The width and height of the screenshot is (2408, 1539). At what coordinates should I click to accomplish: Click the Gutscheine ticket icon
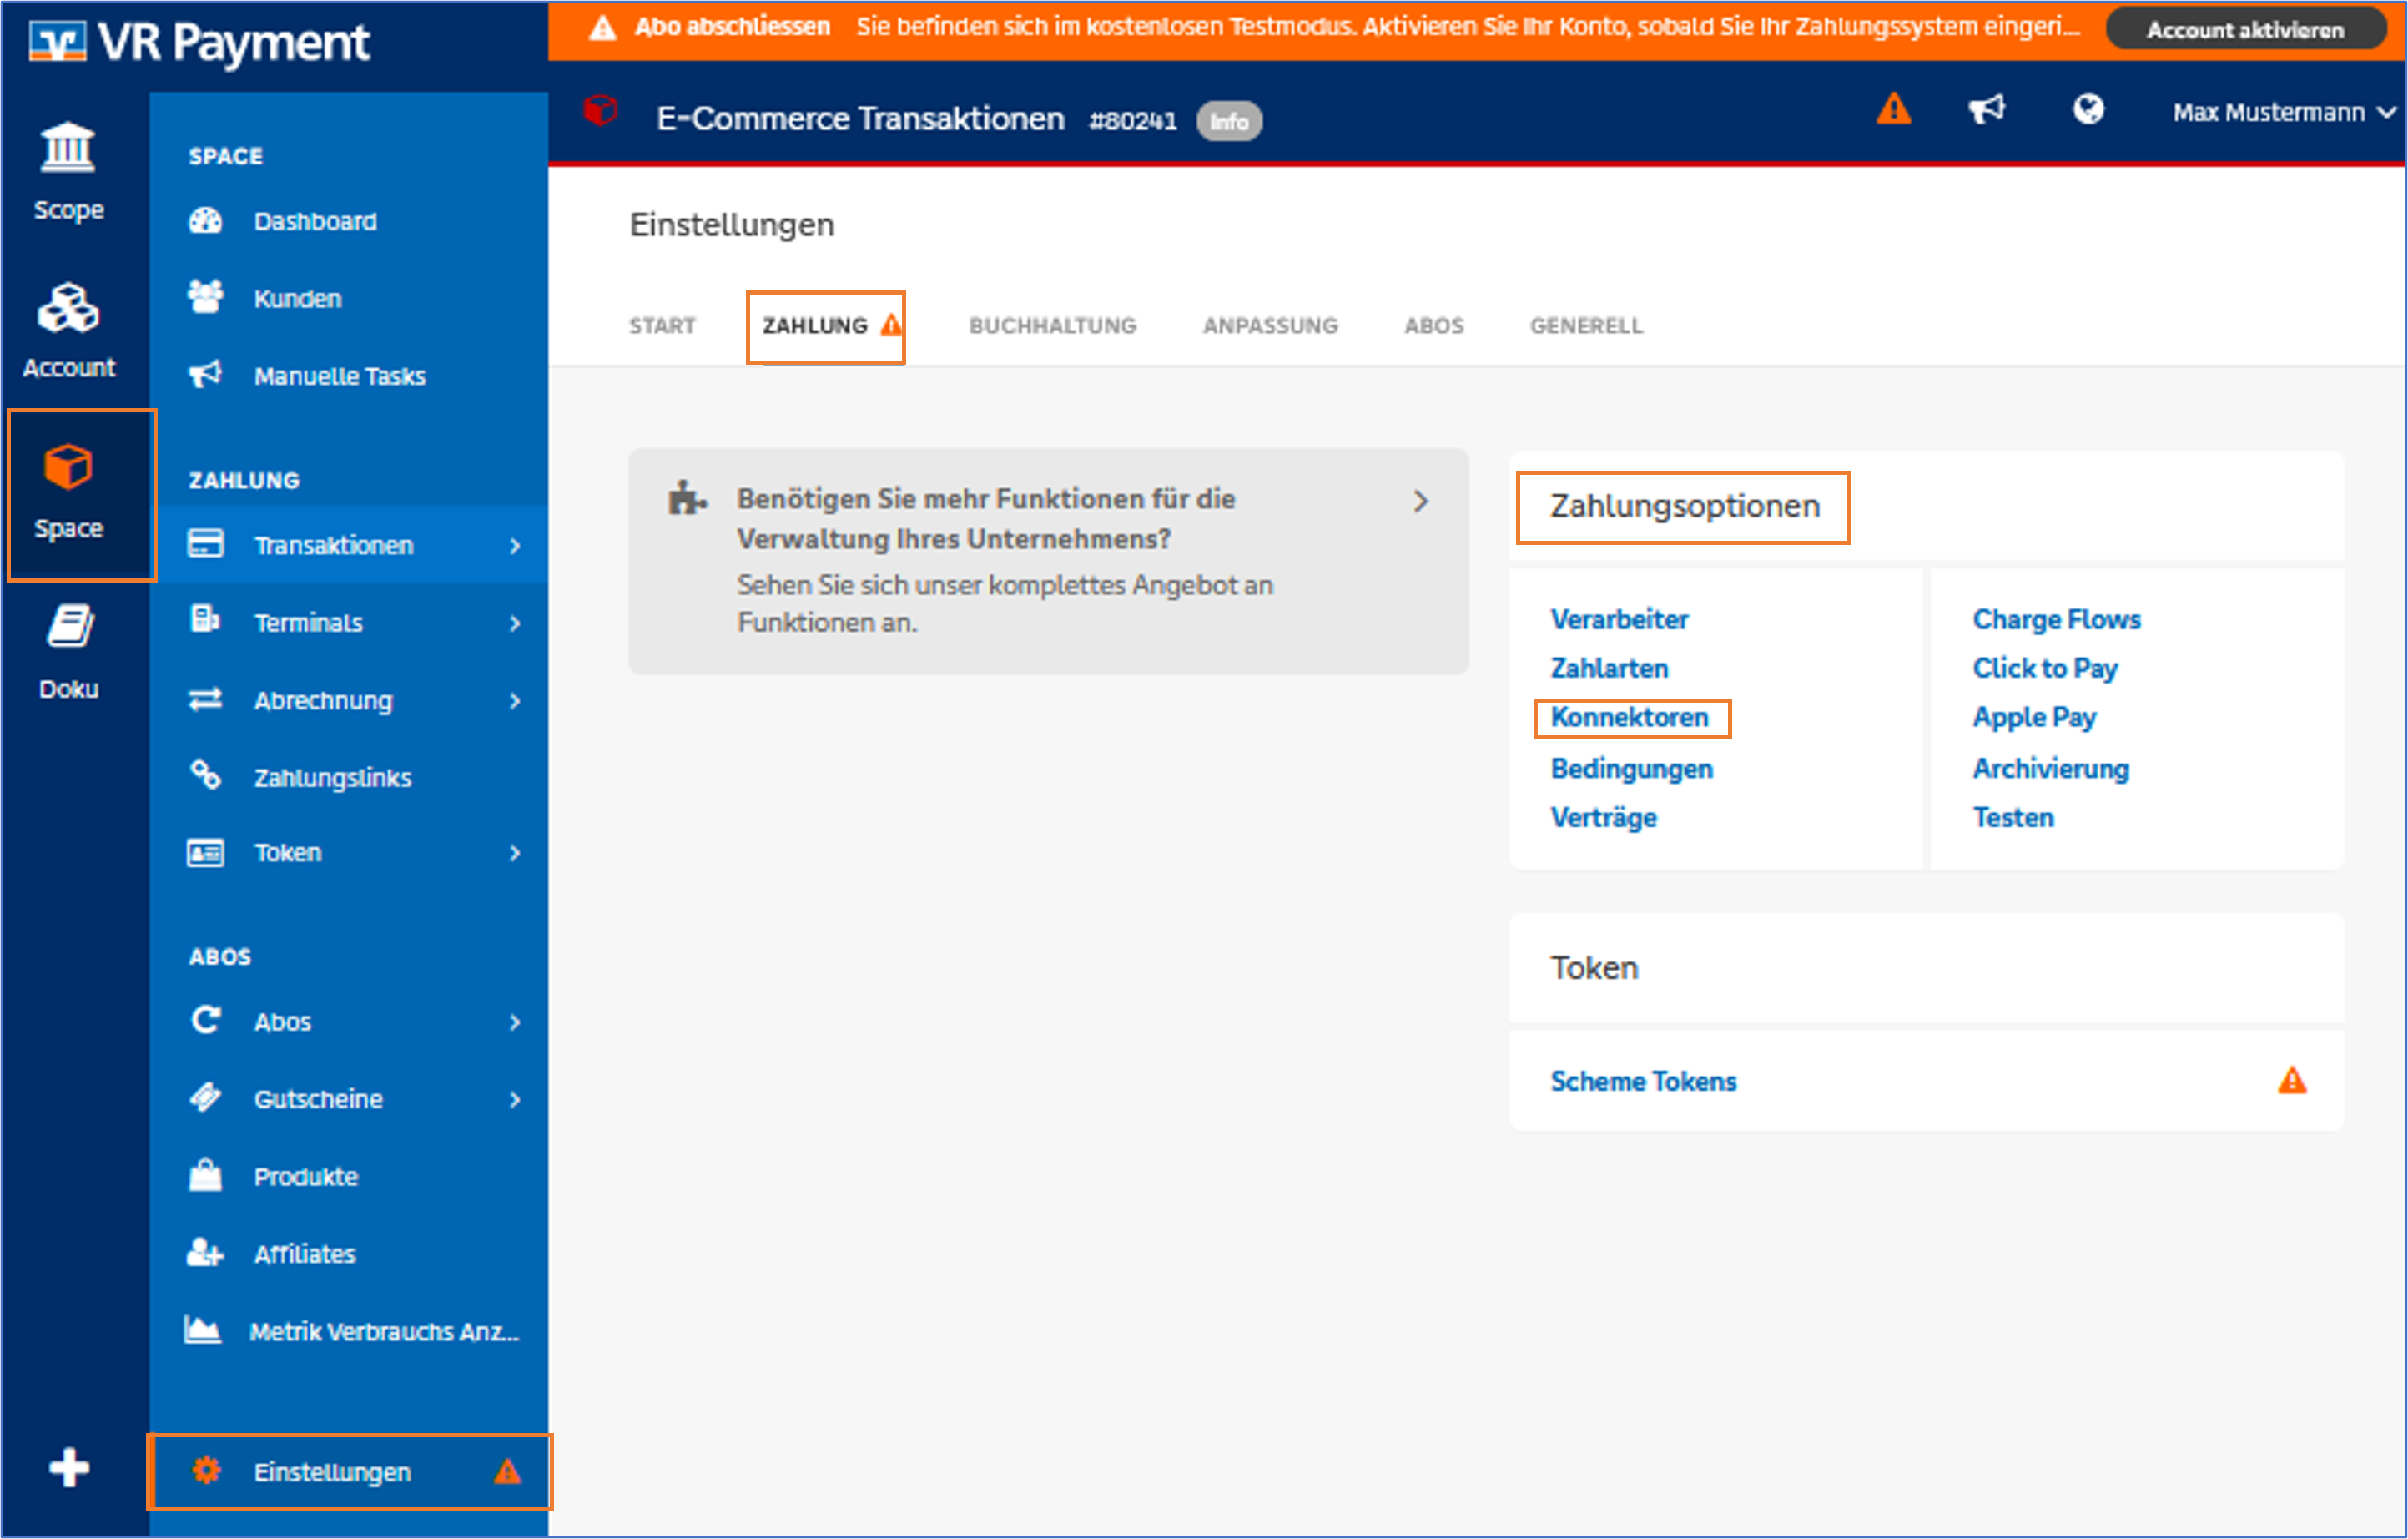coord(206,1098)
